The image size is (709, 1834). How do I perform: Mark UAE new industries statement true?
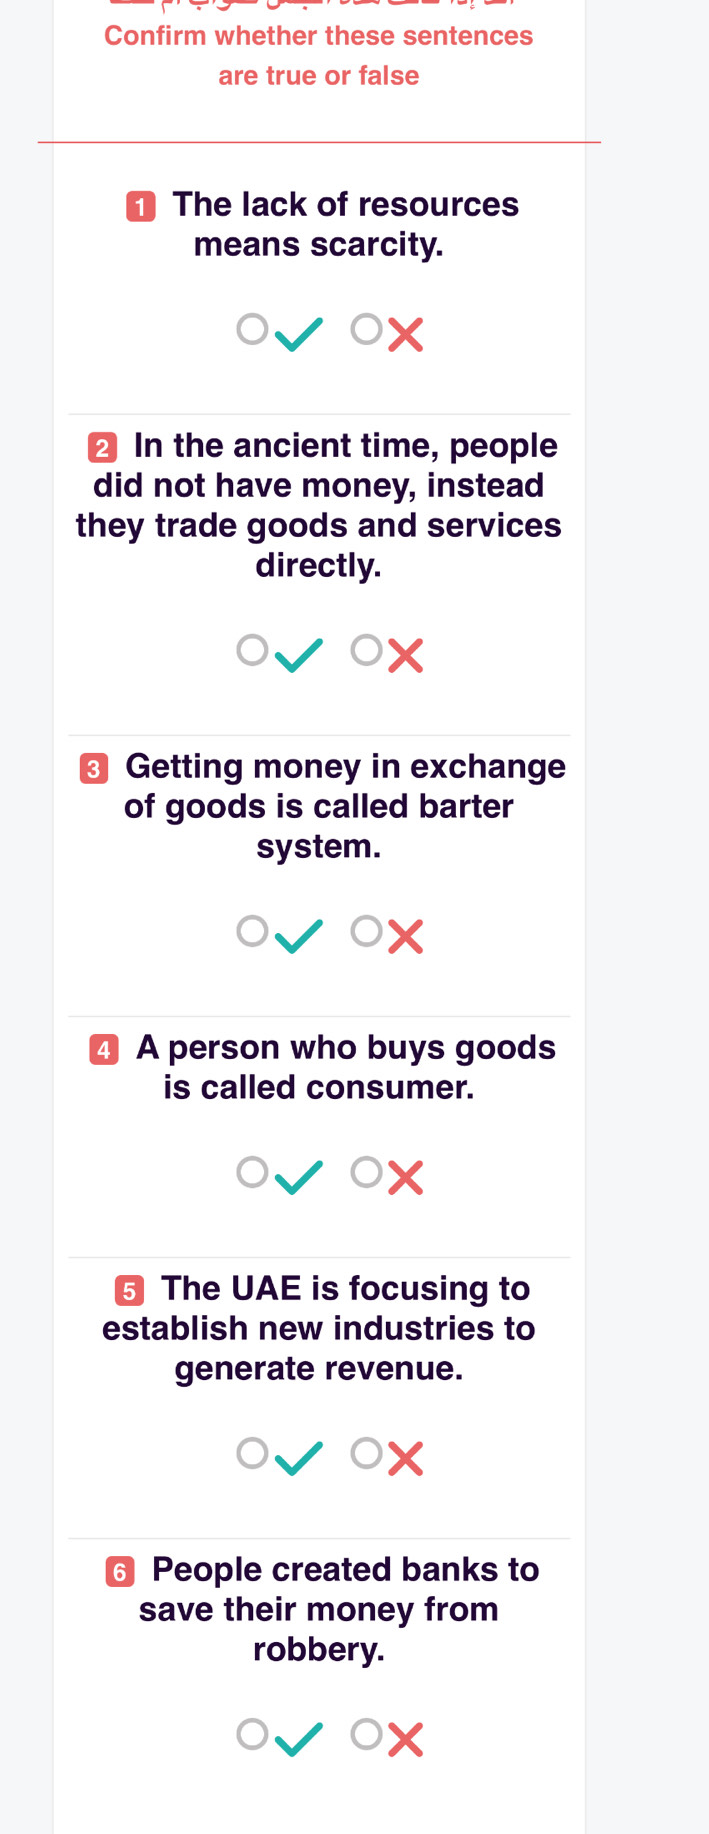pos(252,1453)
